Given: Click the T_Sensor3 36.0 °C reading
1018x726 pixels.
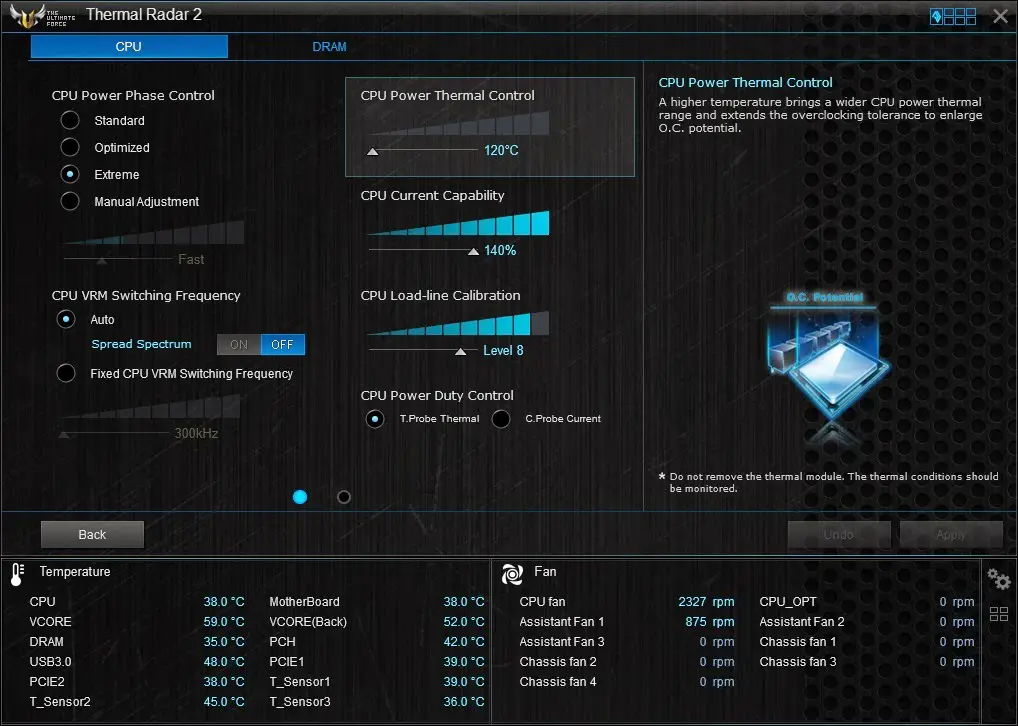Looking at the screenshot, I should point(464,702).
